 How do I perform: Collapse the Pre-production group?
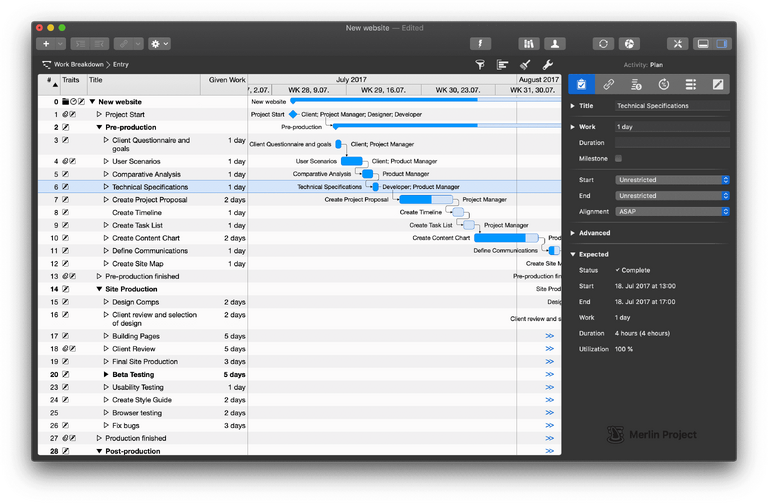[x=99, y=128]
